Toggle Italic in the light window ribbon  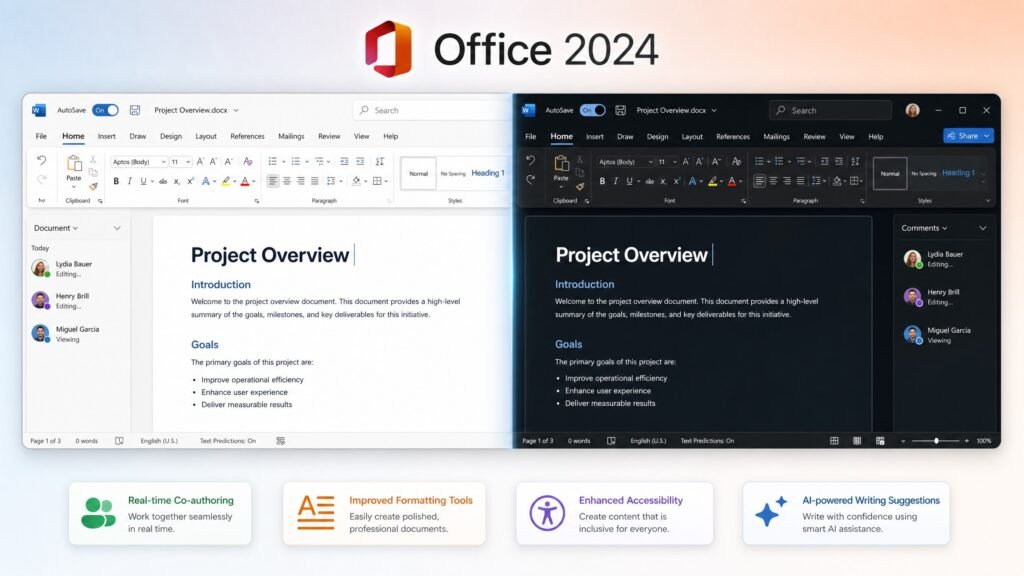129,181
